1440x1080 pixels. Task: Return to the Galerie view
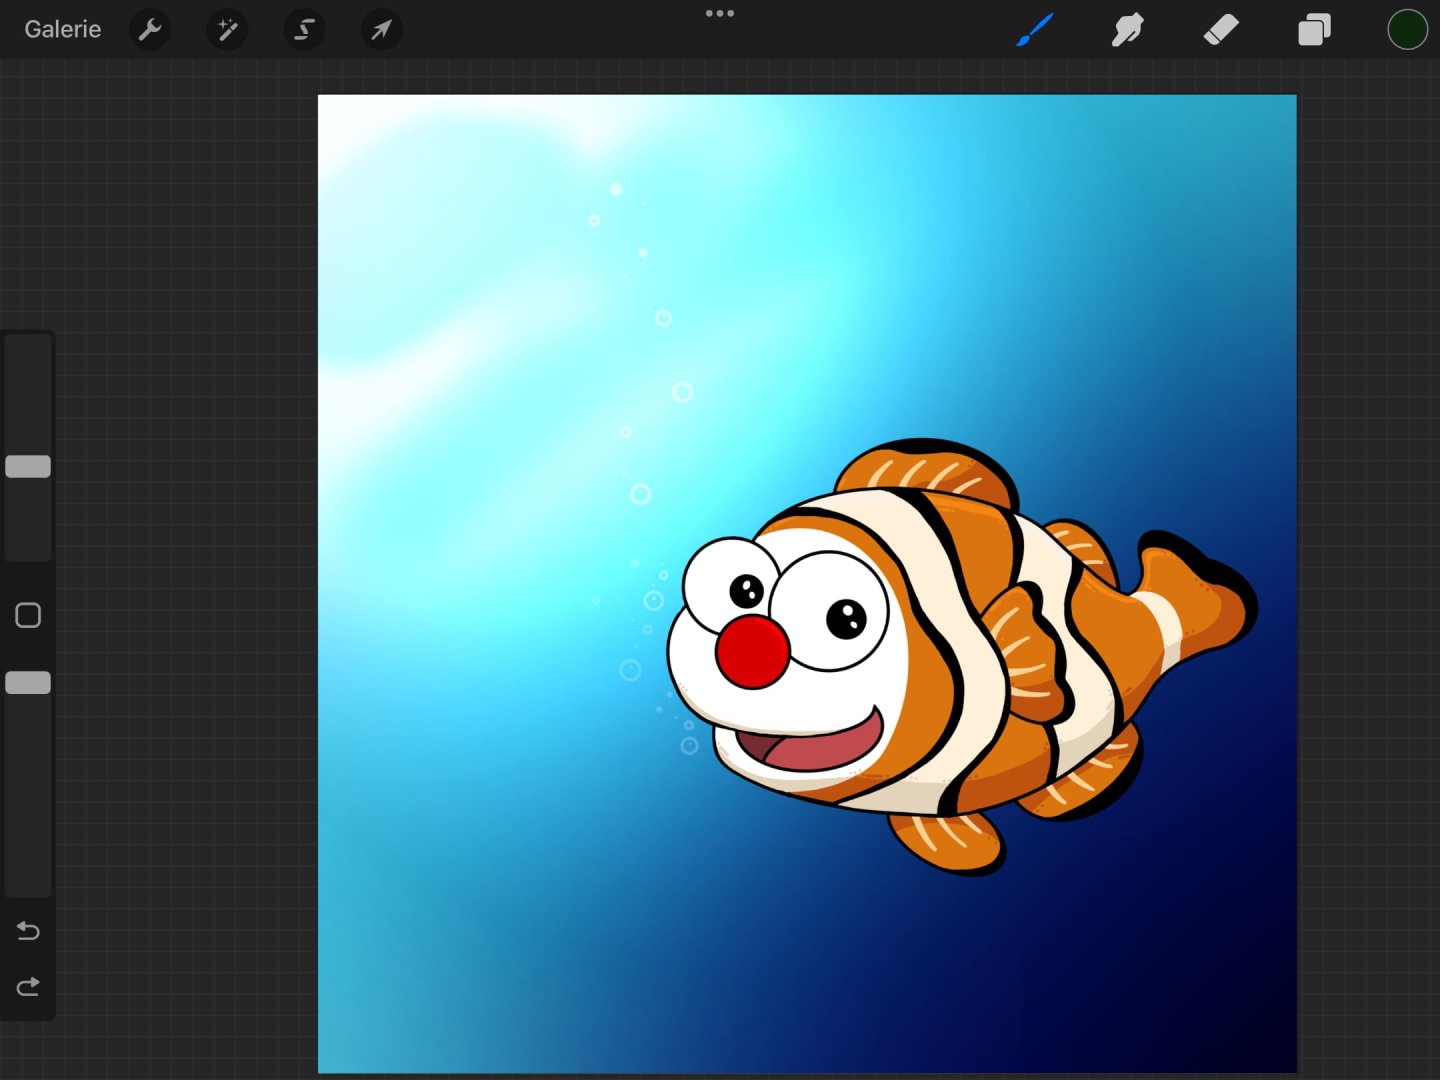(x=63, y=29)
